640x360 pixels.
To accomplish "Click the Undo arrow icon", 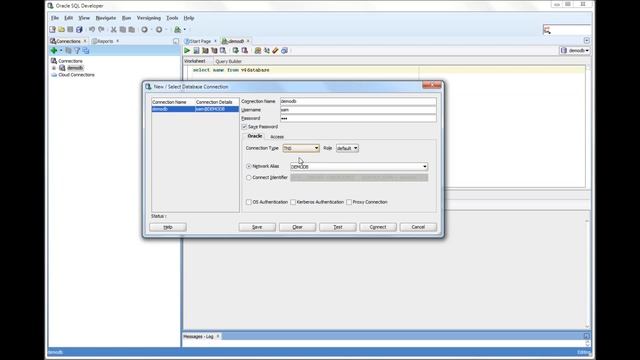I will (x=92, y=29).
